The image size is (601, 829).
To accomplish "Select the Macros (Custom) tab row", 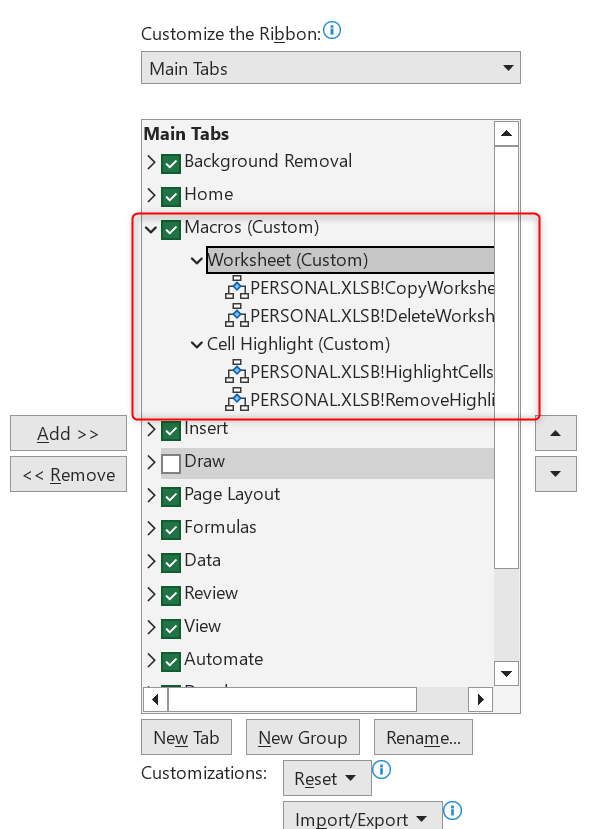I will click(x=252, y=227).
